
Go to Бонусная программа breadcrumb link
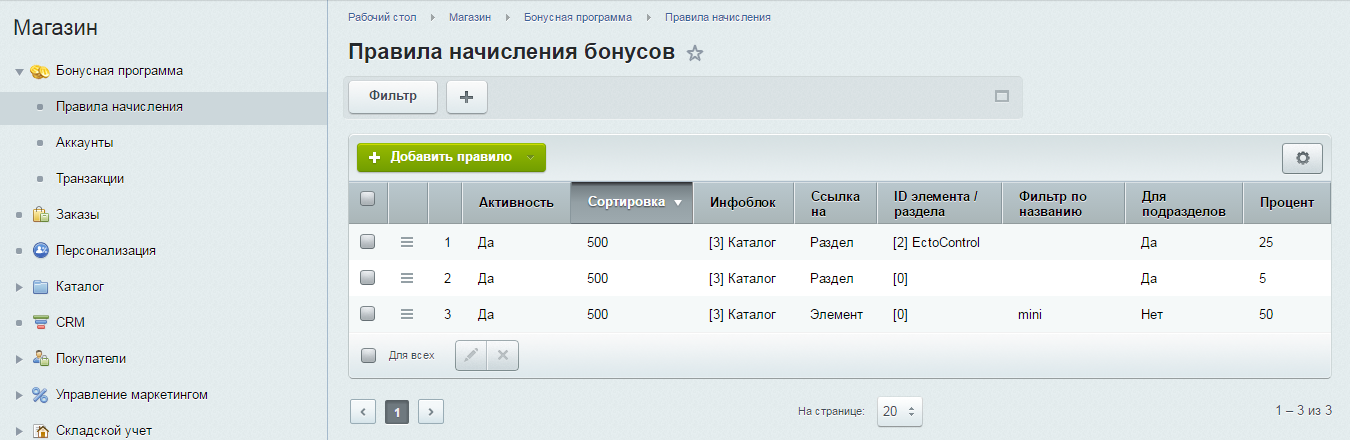577,17
